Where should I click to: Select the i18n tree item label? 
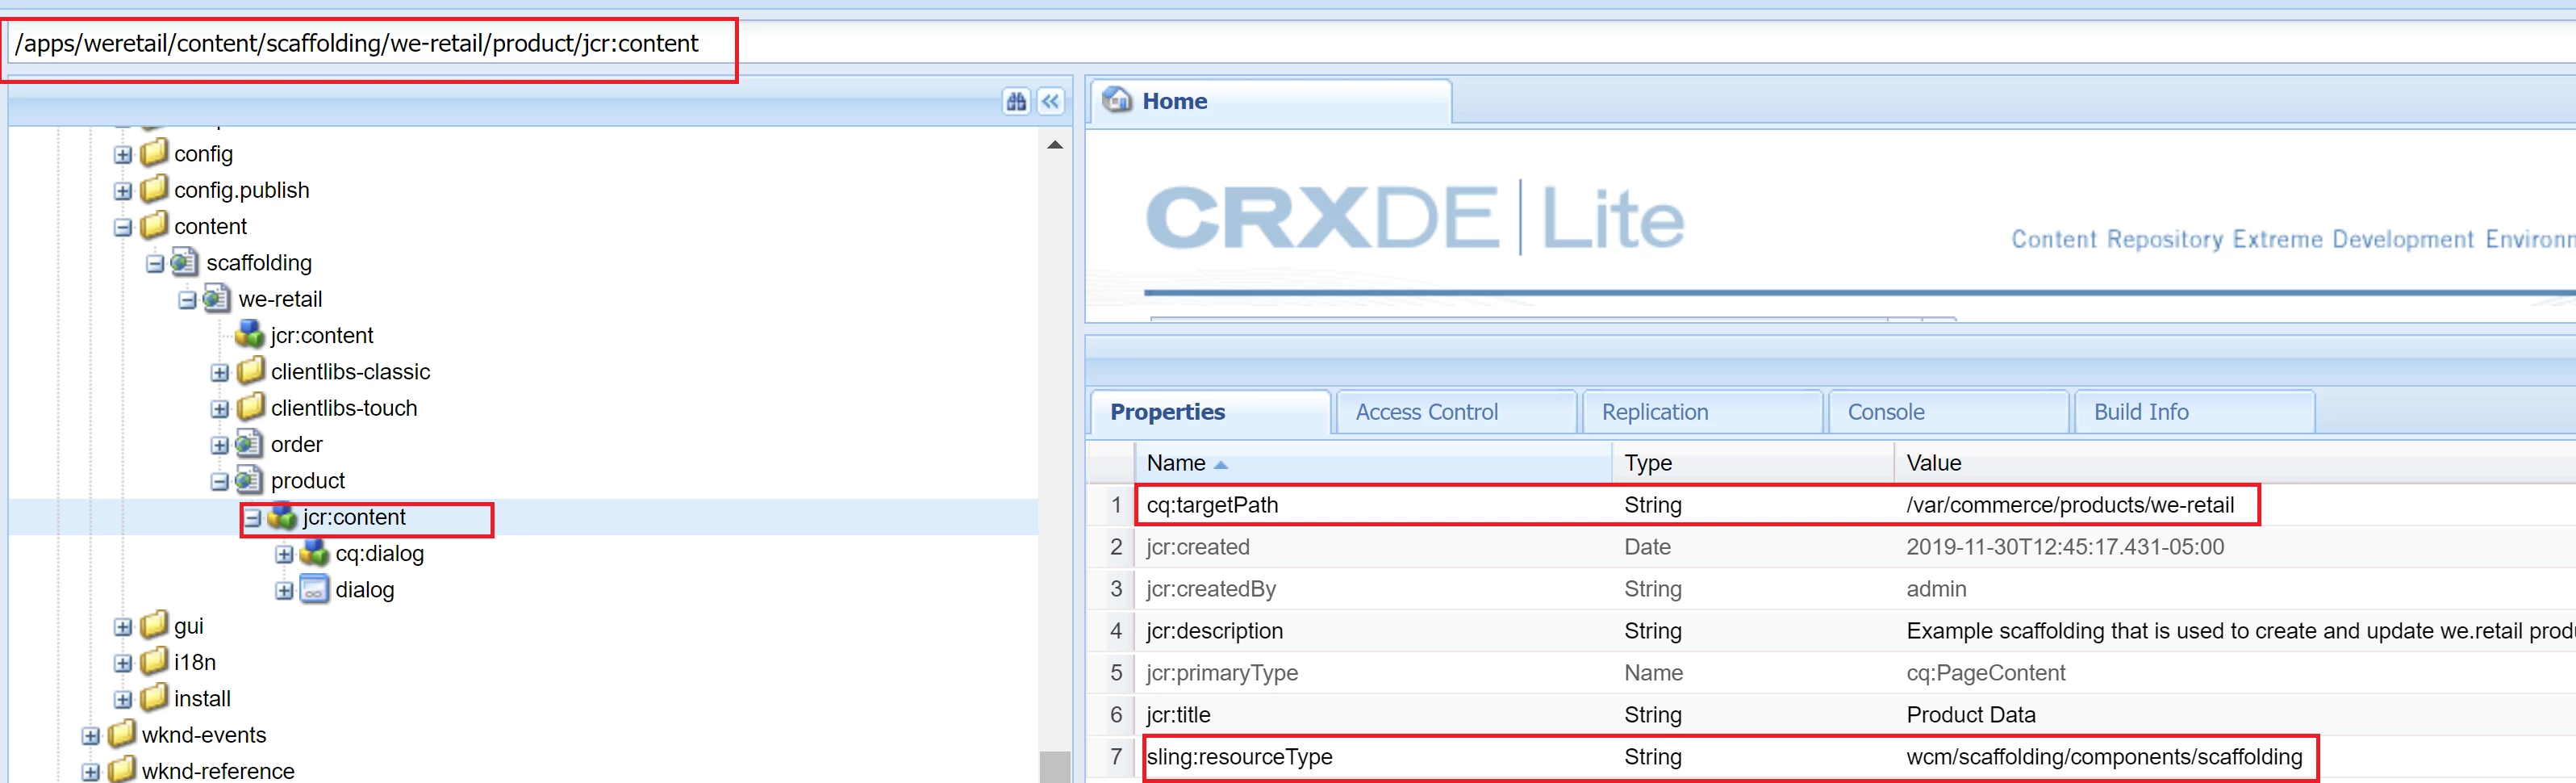(x=195, y=662)
